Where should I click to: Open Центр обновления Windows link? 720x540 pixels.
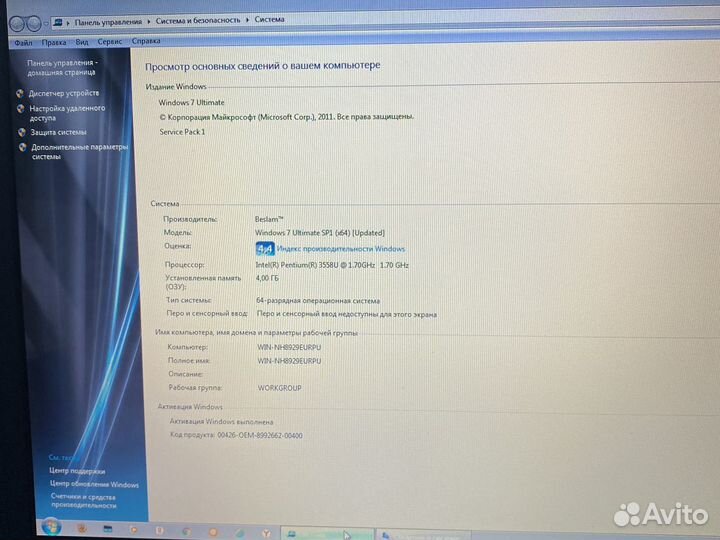tap(94, 484)
